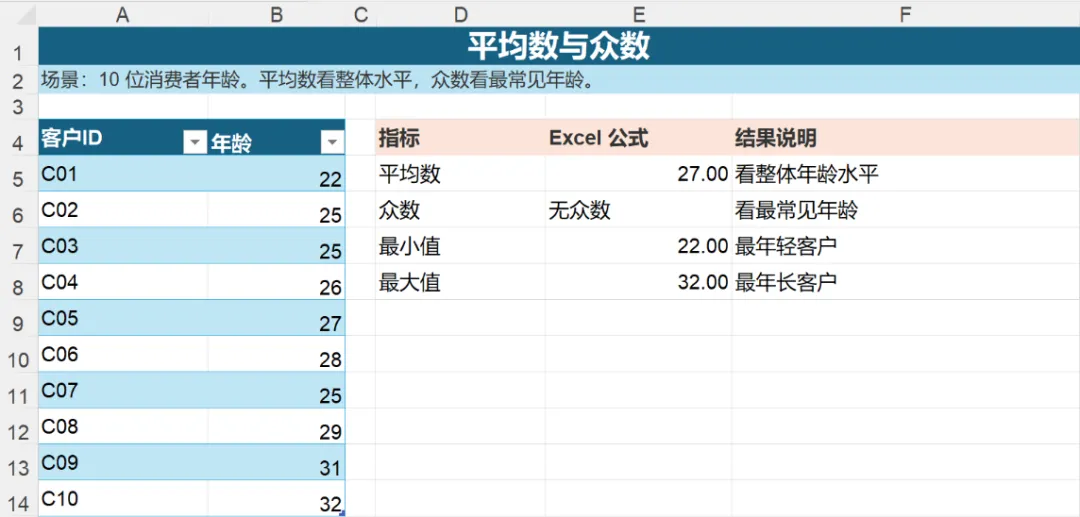Screen dimensions: 1080x517
Task: Select age value 31 in row C09
Action: coord(276,462)
